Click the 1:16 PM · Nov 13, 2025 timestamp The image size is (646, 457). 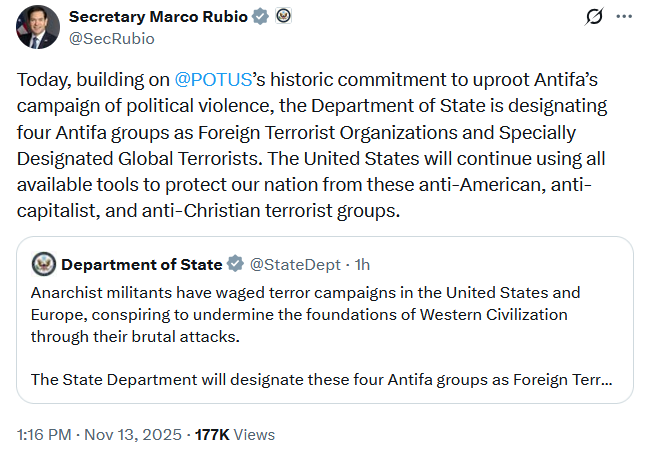(99, 435)
